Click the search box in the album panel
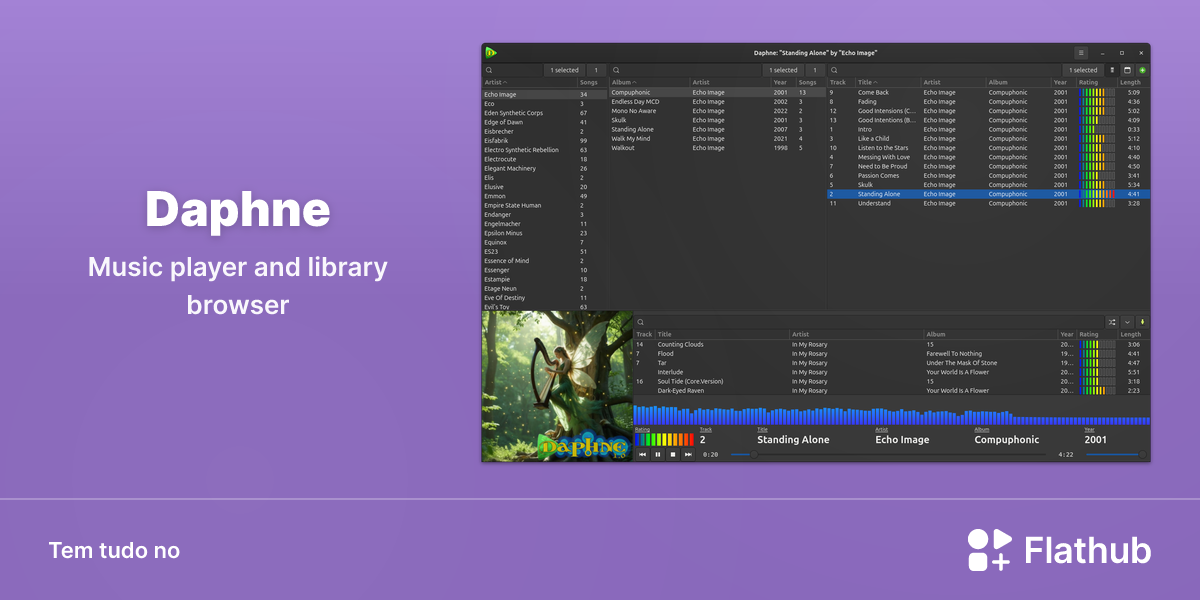The width and height of the screenshot is (1200, 600). pos(686,70)
